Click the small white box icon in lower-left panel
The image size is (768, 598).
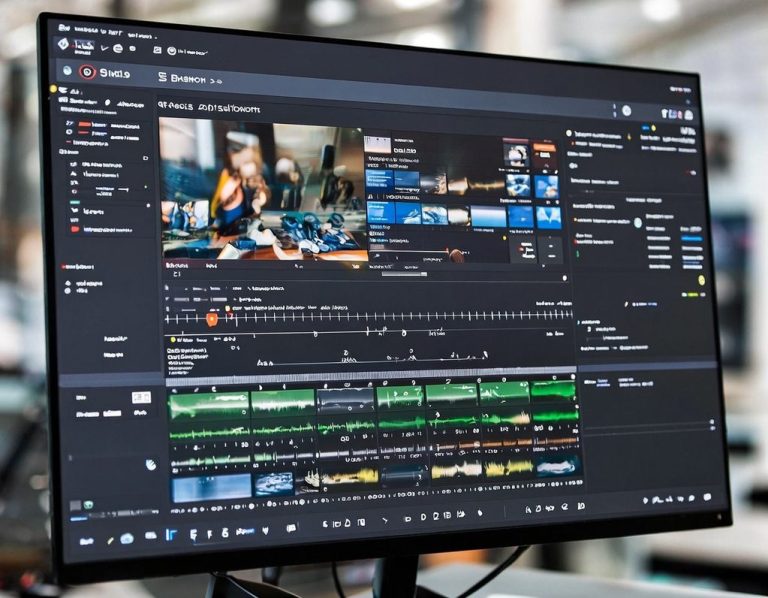(x=141, y=398)
